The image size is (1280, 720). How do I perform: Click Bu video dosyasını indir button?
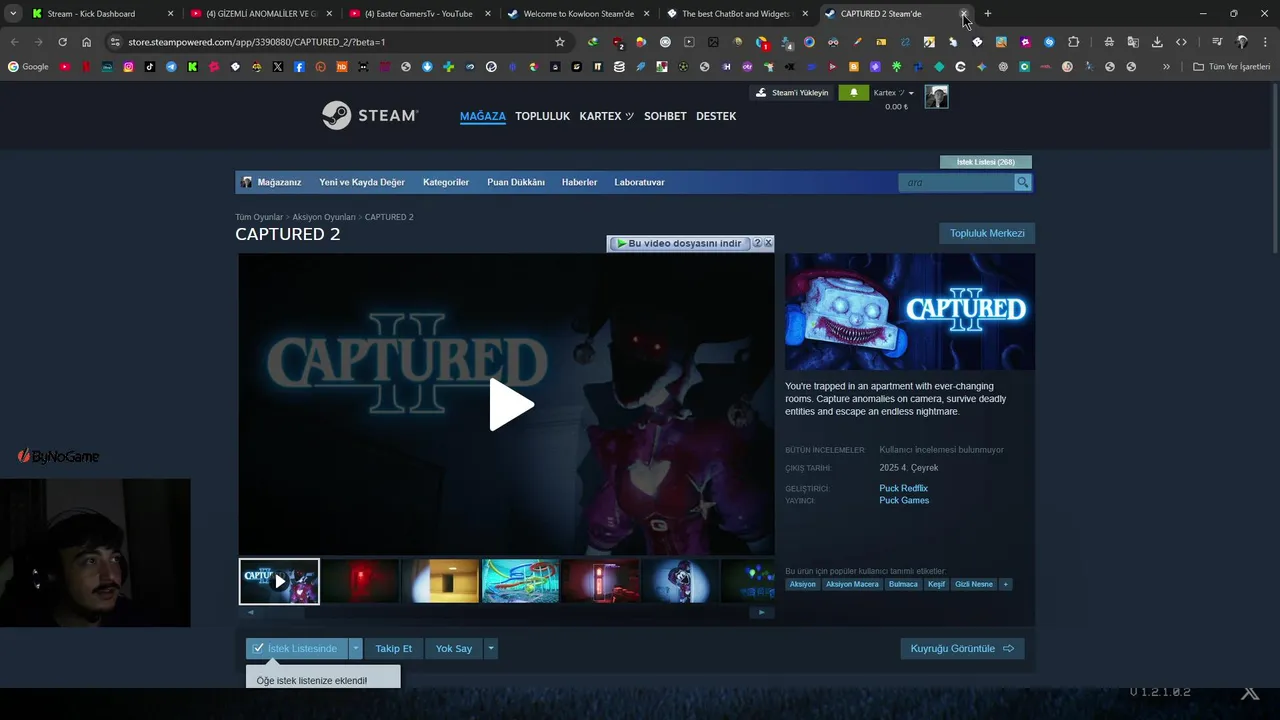680,243
